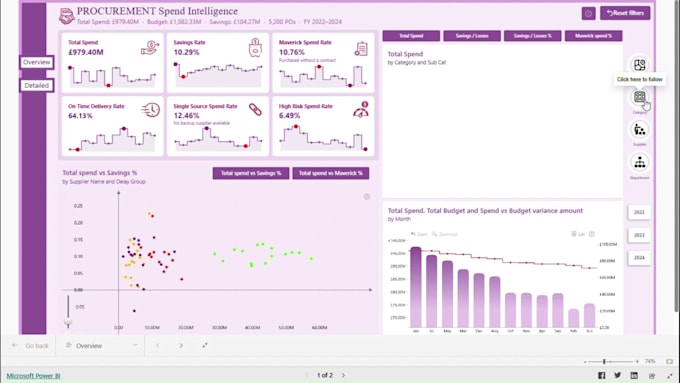This screenshot has height=383, width=680.
Task: Switch to the Overview page tab
Action: point(36,62)
